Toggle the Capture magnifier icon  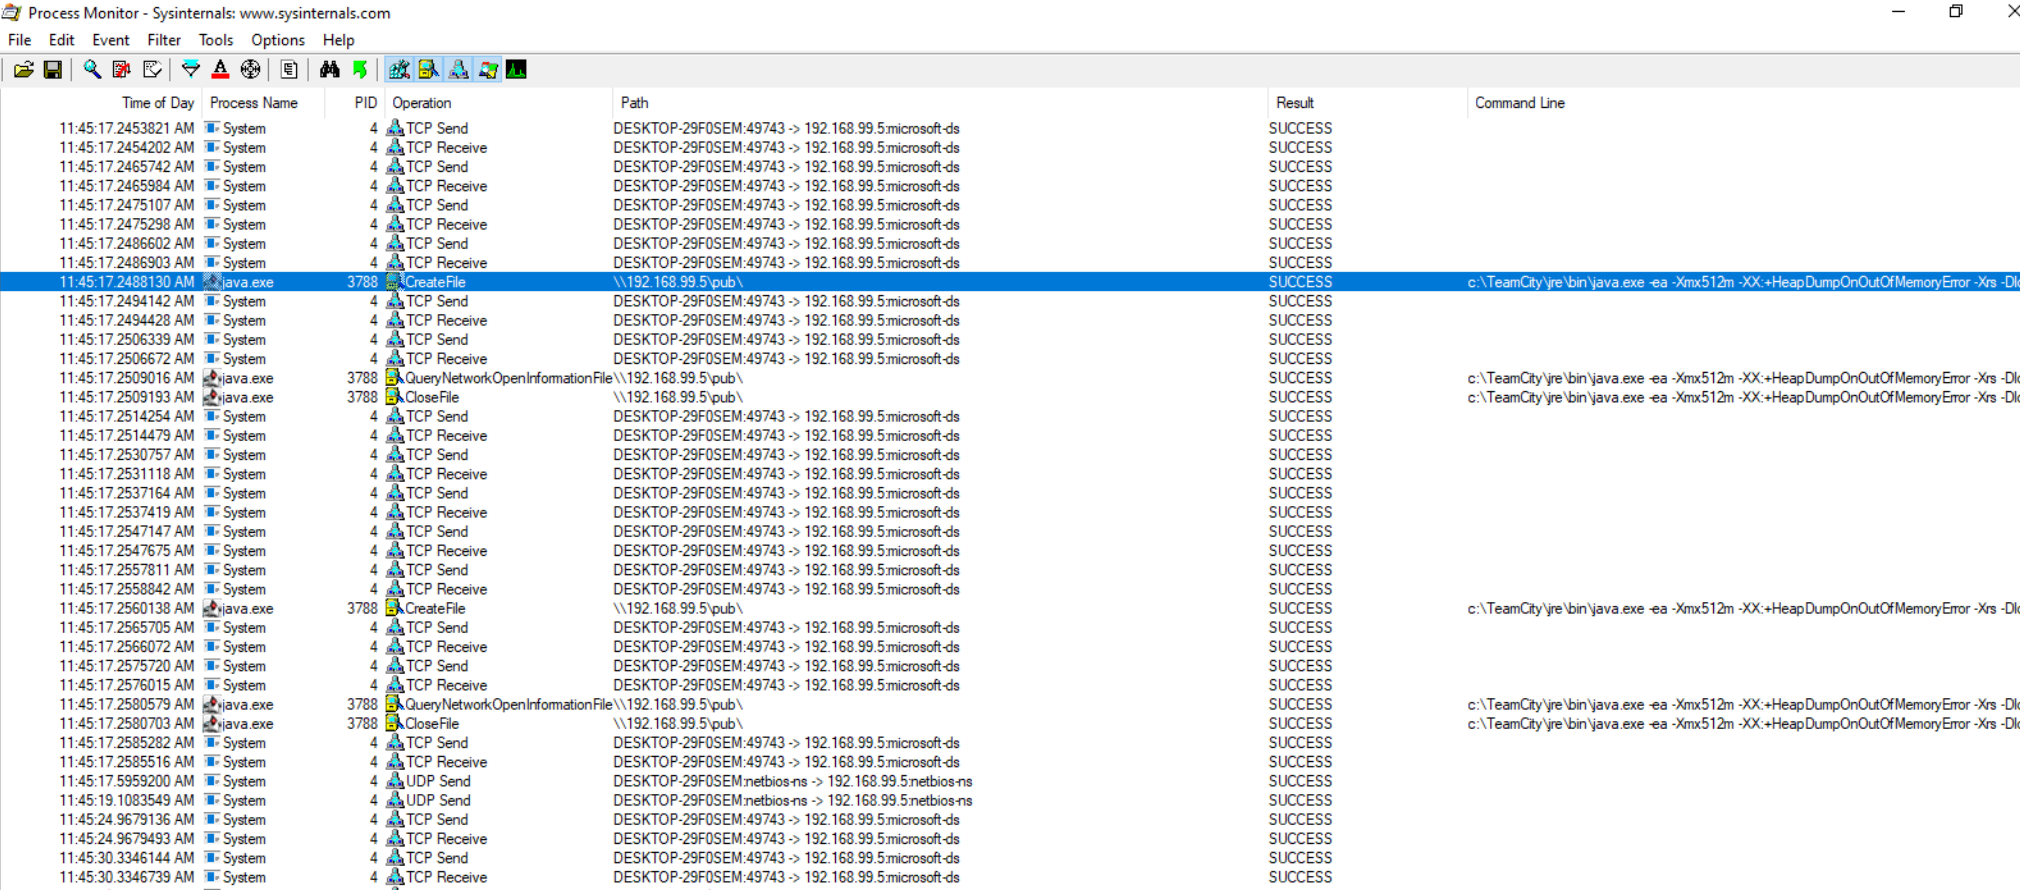coord(92,69)
